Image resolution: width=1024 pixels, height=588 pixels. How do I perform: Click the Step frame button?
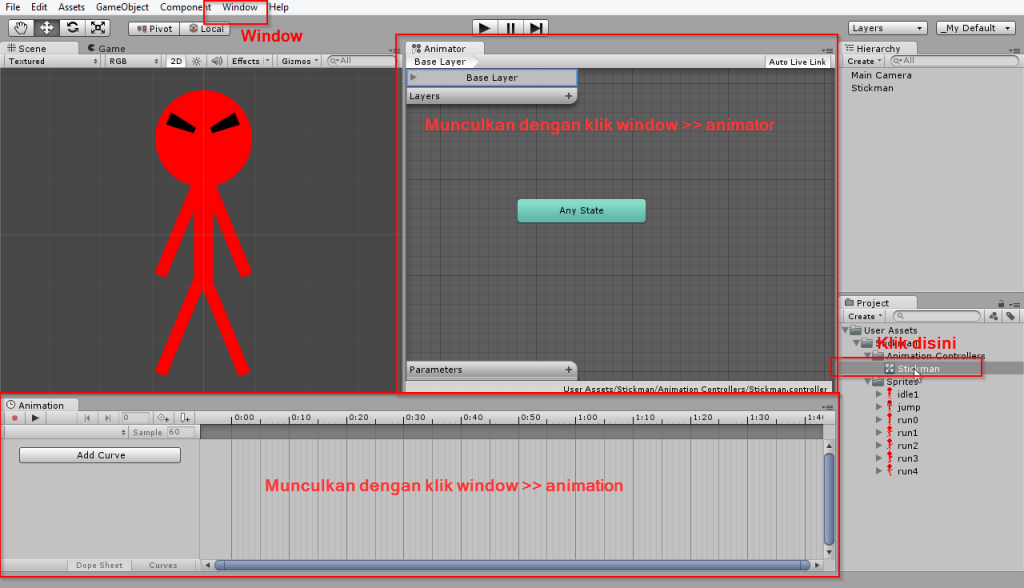pos(537,28)
